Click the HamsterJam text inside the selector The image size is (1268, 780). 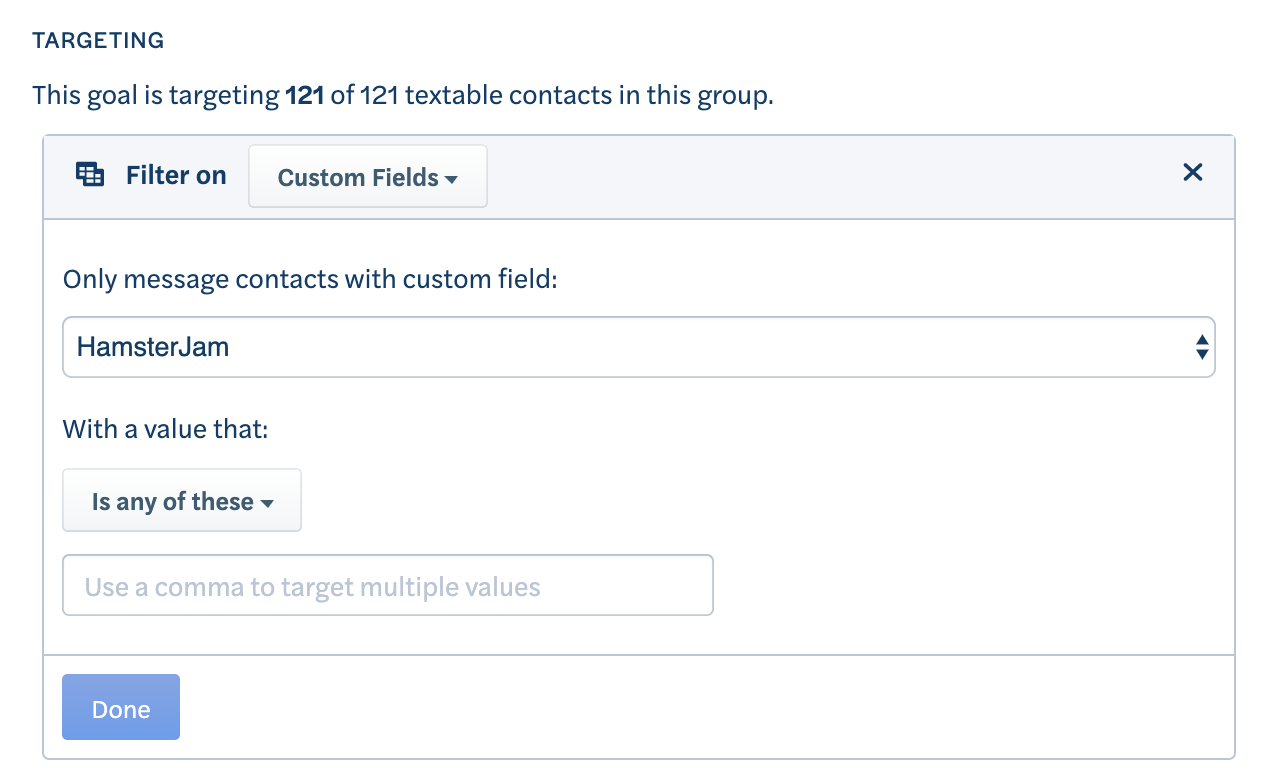153,347
